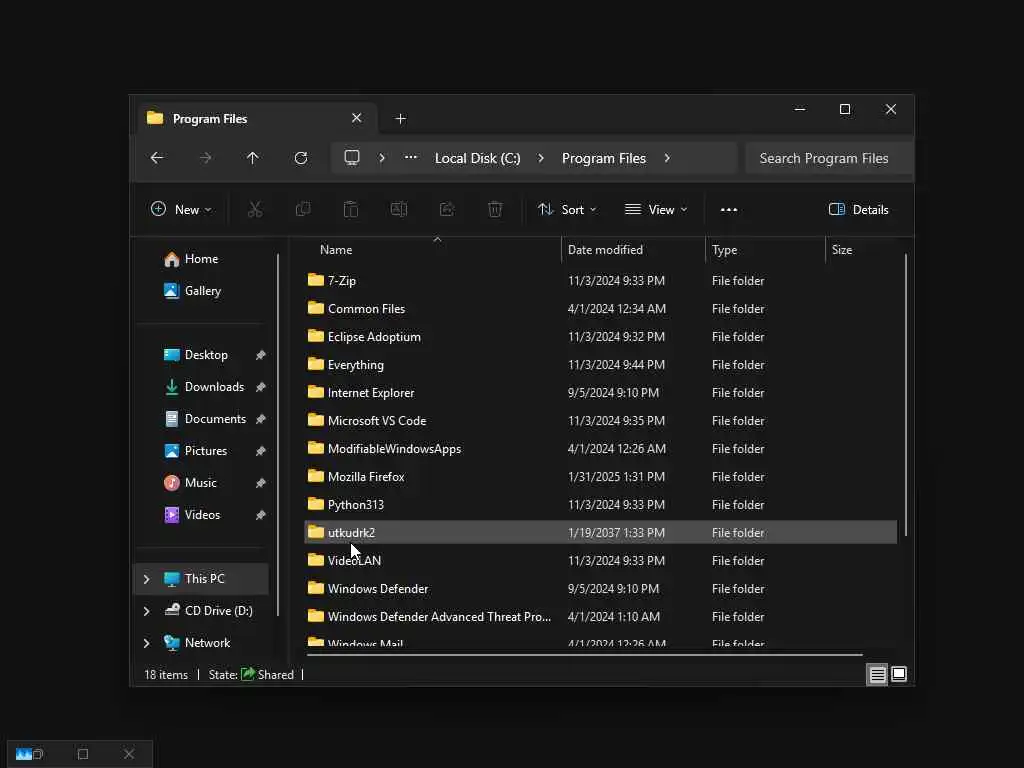
Task: Click the Share toolbar icon
Action: tap(447, 209)
